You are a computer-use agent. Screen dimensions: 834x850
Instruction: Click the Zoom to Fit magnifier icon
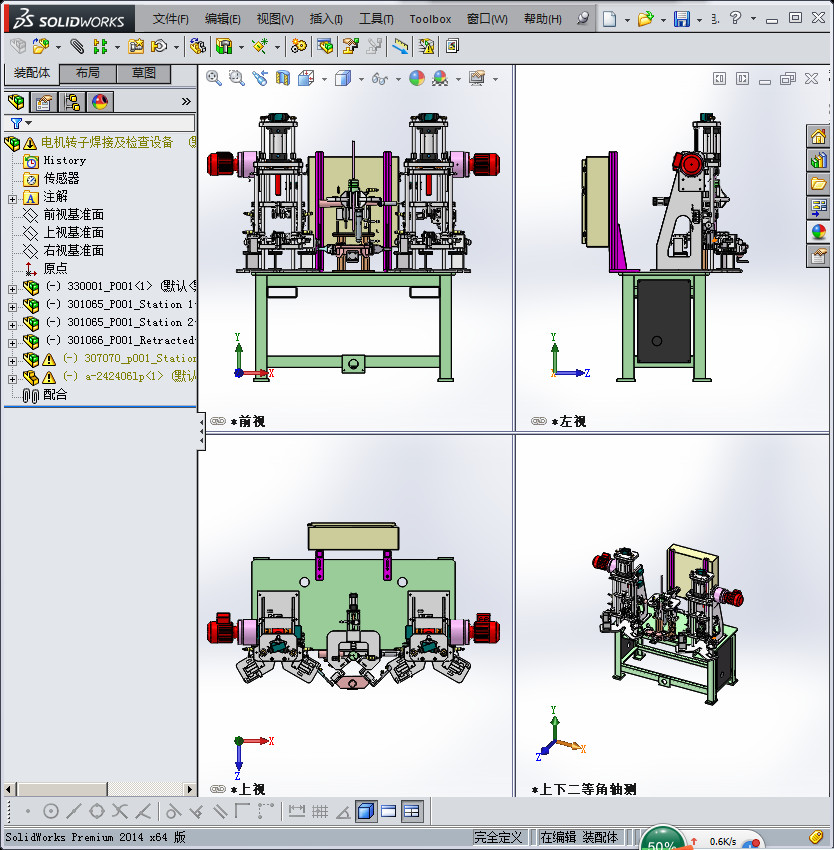214,79
